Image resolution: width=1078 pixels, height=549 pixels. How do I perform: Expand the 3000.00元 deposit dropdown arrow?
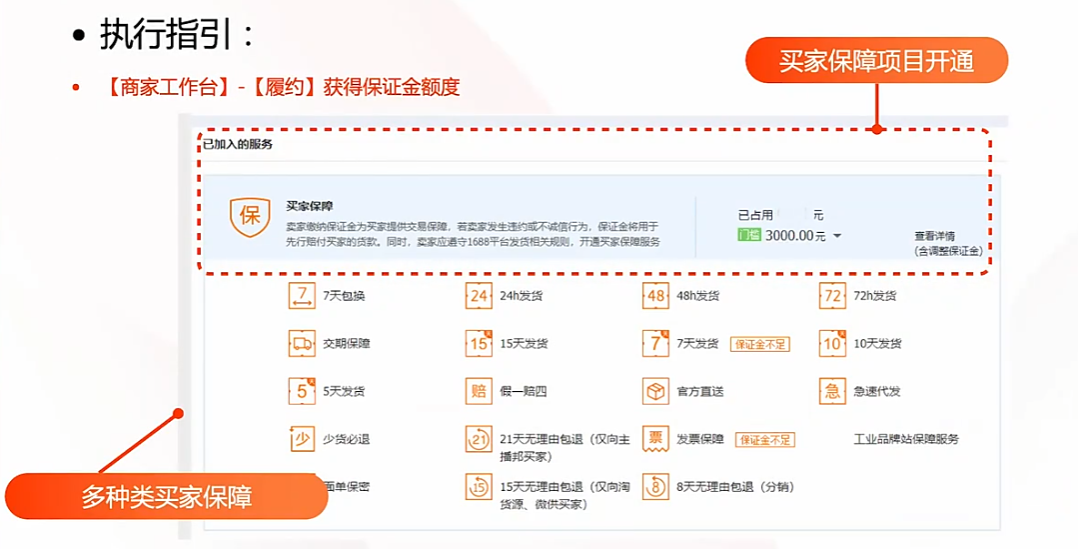[837, 237]
